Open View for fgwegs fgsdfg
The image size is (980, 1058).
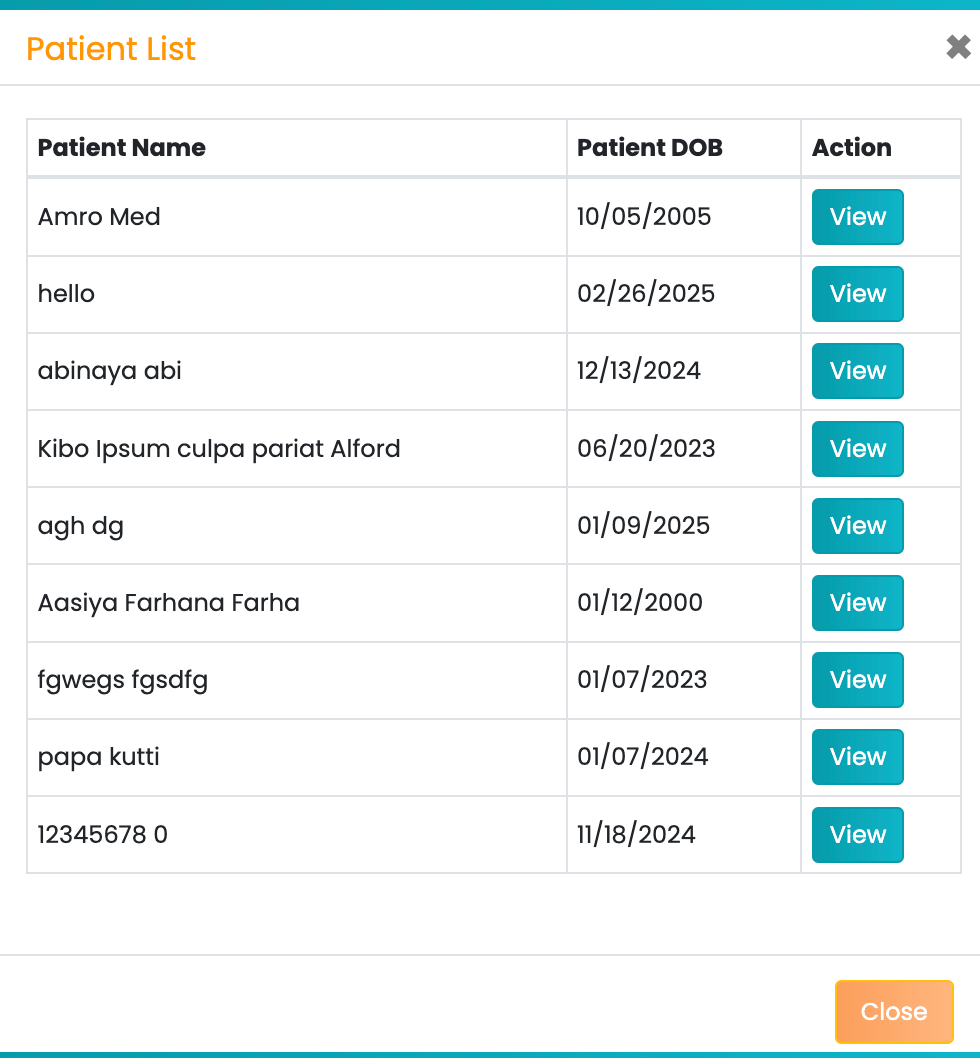click(x=857, y=680)
